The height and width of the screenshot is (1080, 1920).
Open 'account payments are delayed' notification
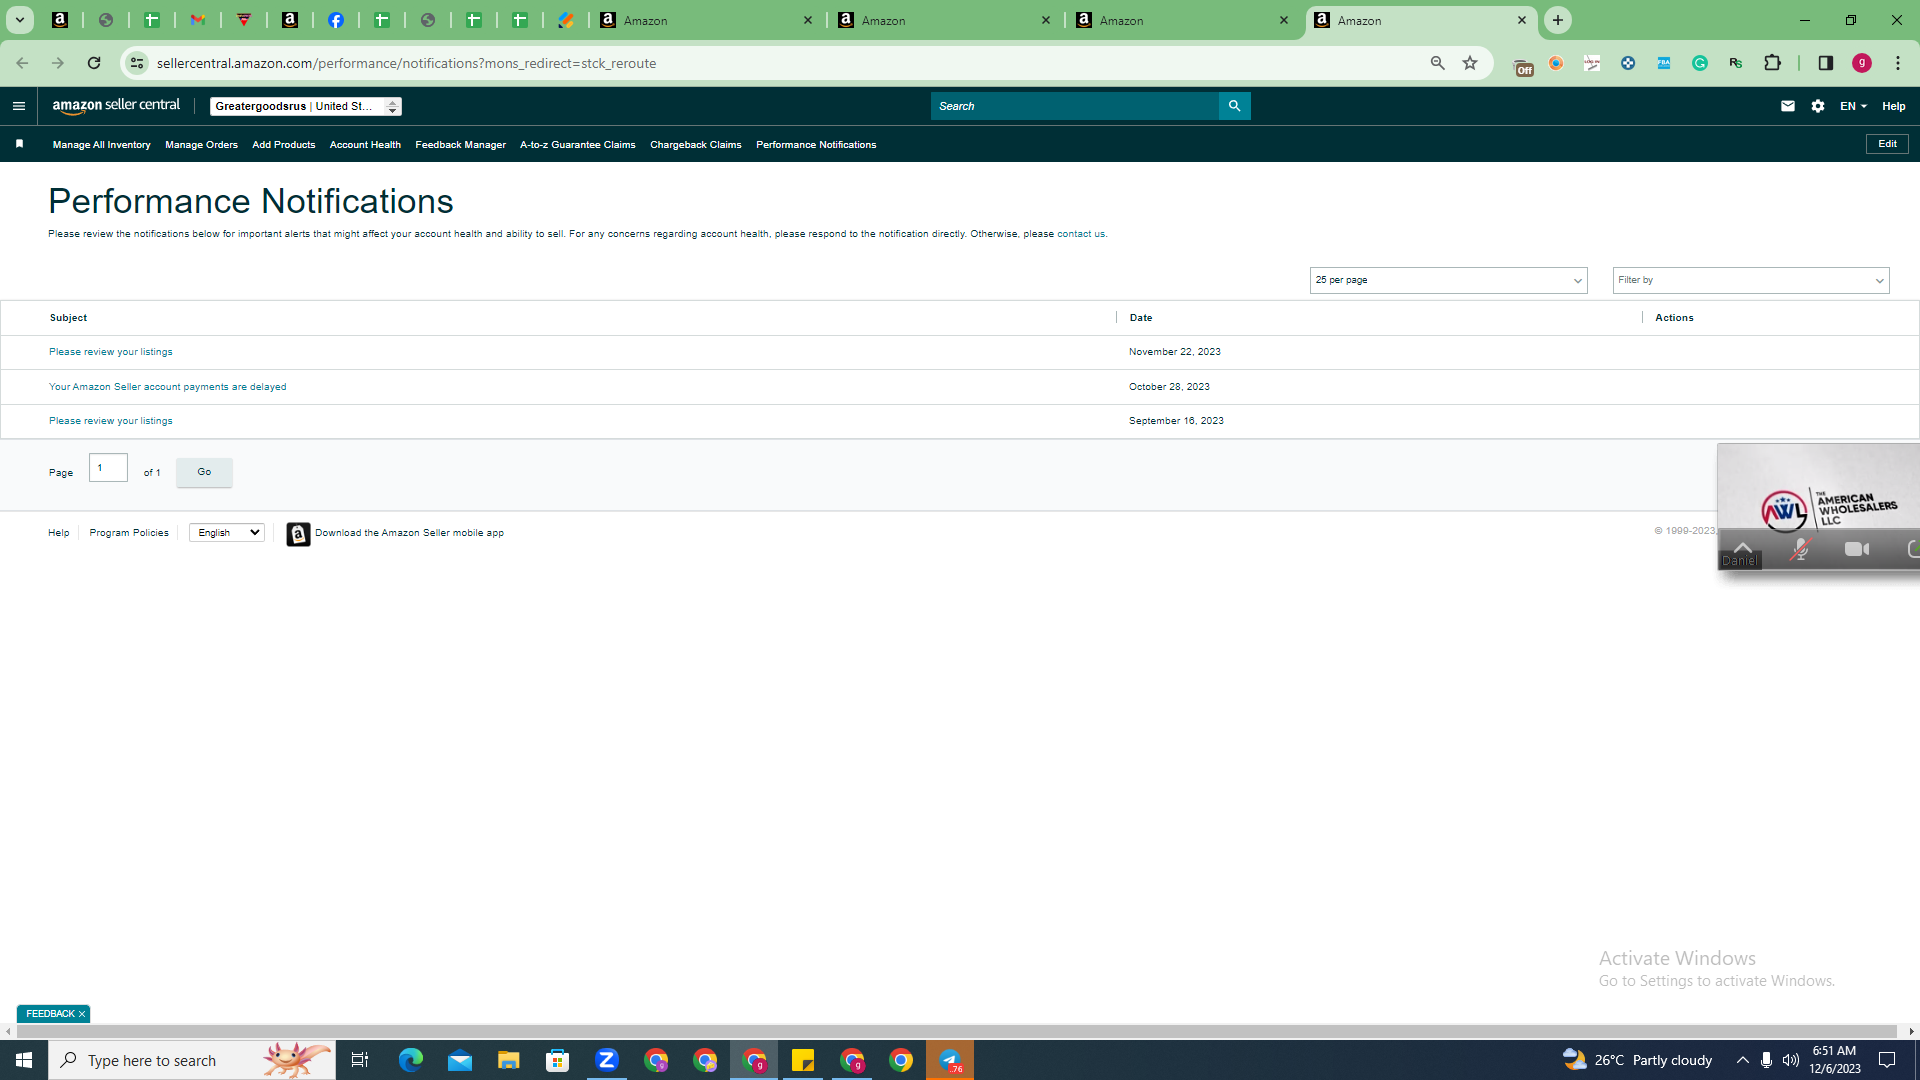tap(167, 387)
